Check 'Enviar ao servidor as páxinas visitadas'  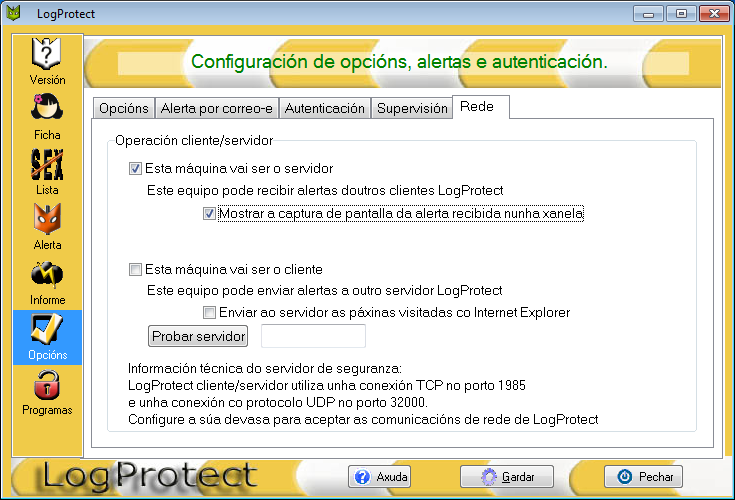pyautogui.click(x=209, y=312)
